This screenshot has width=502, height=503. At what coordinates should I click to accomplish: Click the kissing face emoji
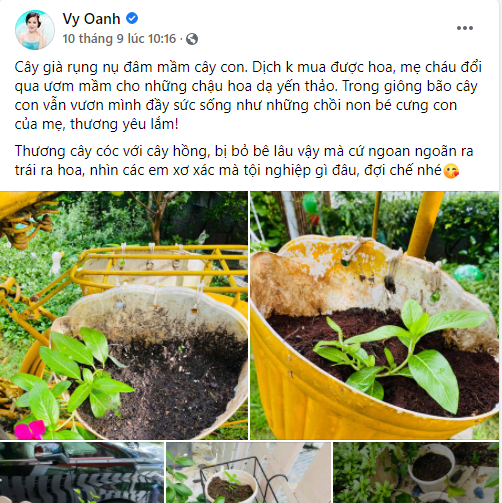[451, 171]
